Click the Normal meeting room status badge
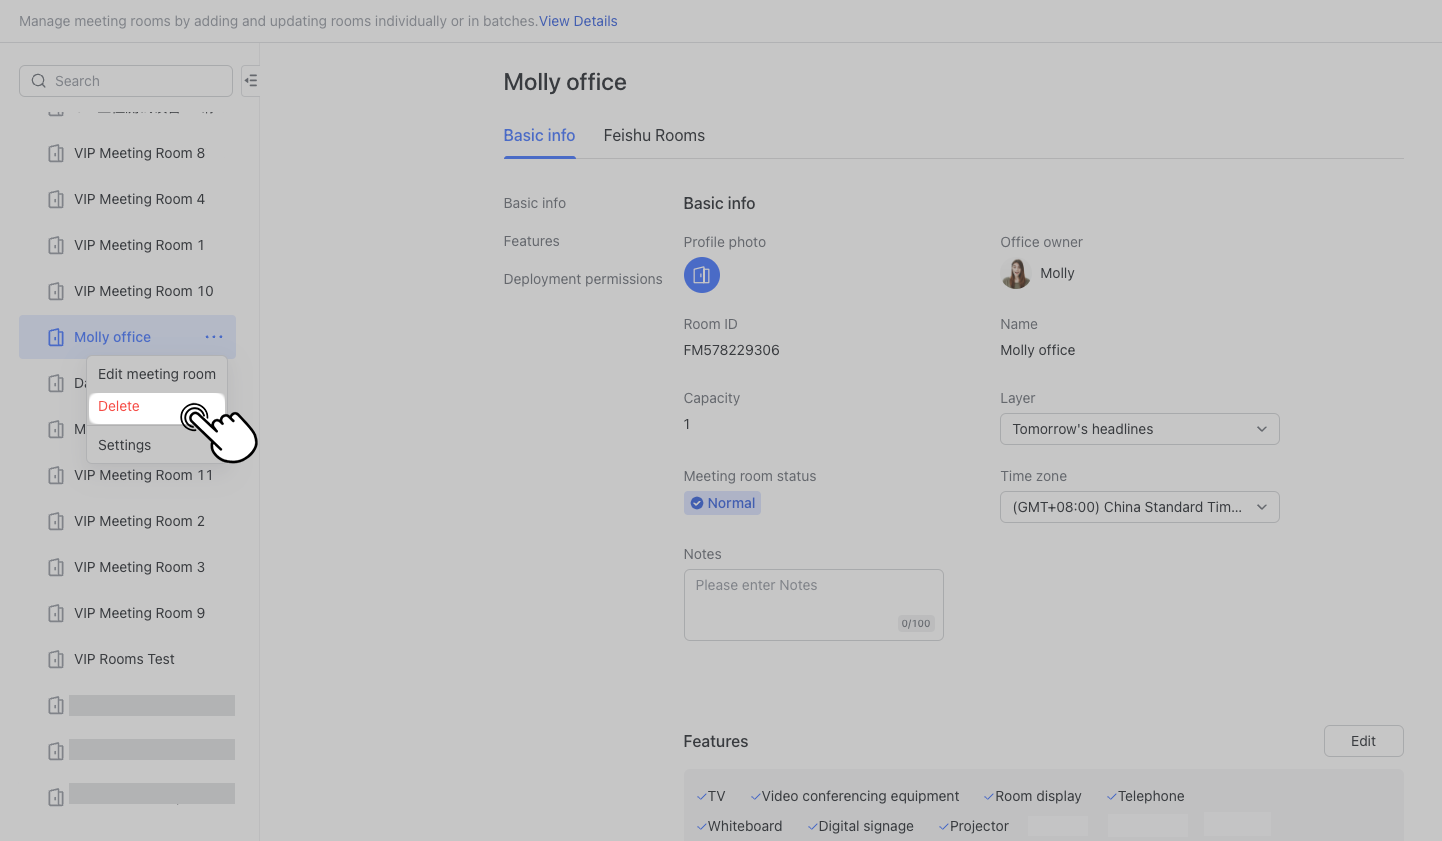Screen dimensions: 1442x841 (722, 502)
